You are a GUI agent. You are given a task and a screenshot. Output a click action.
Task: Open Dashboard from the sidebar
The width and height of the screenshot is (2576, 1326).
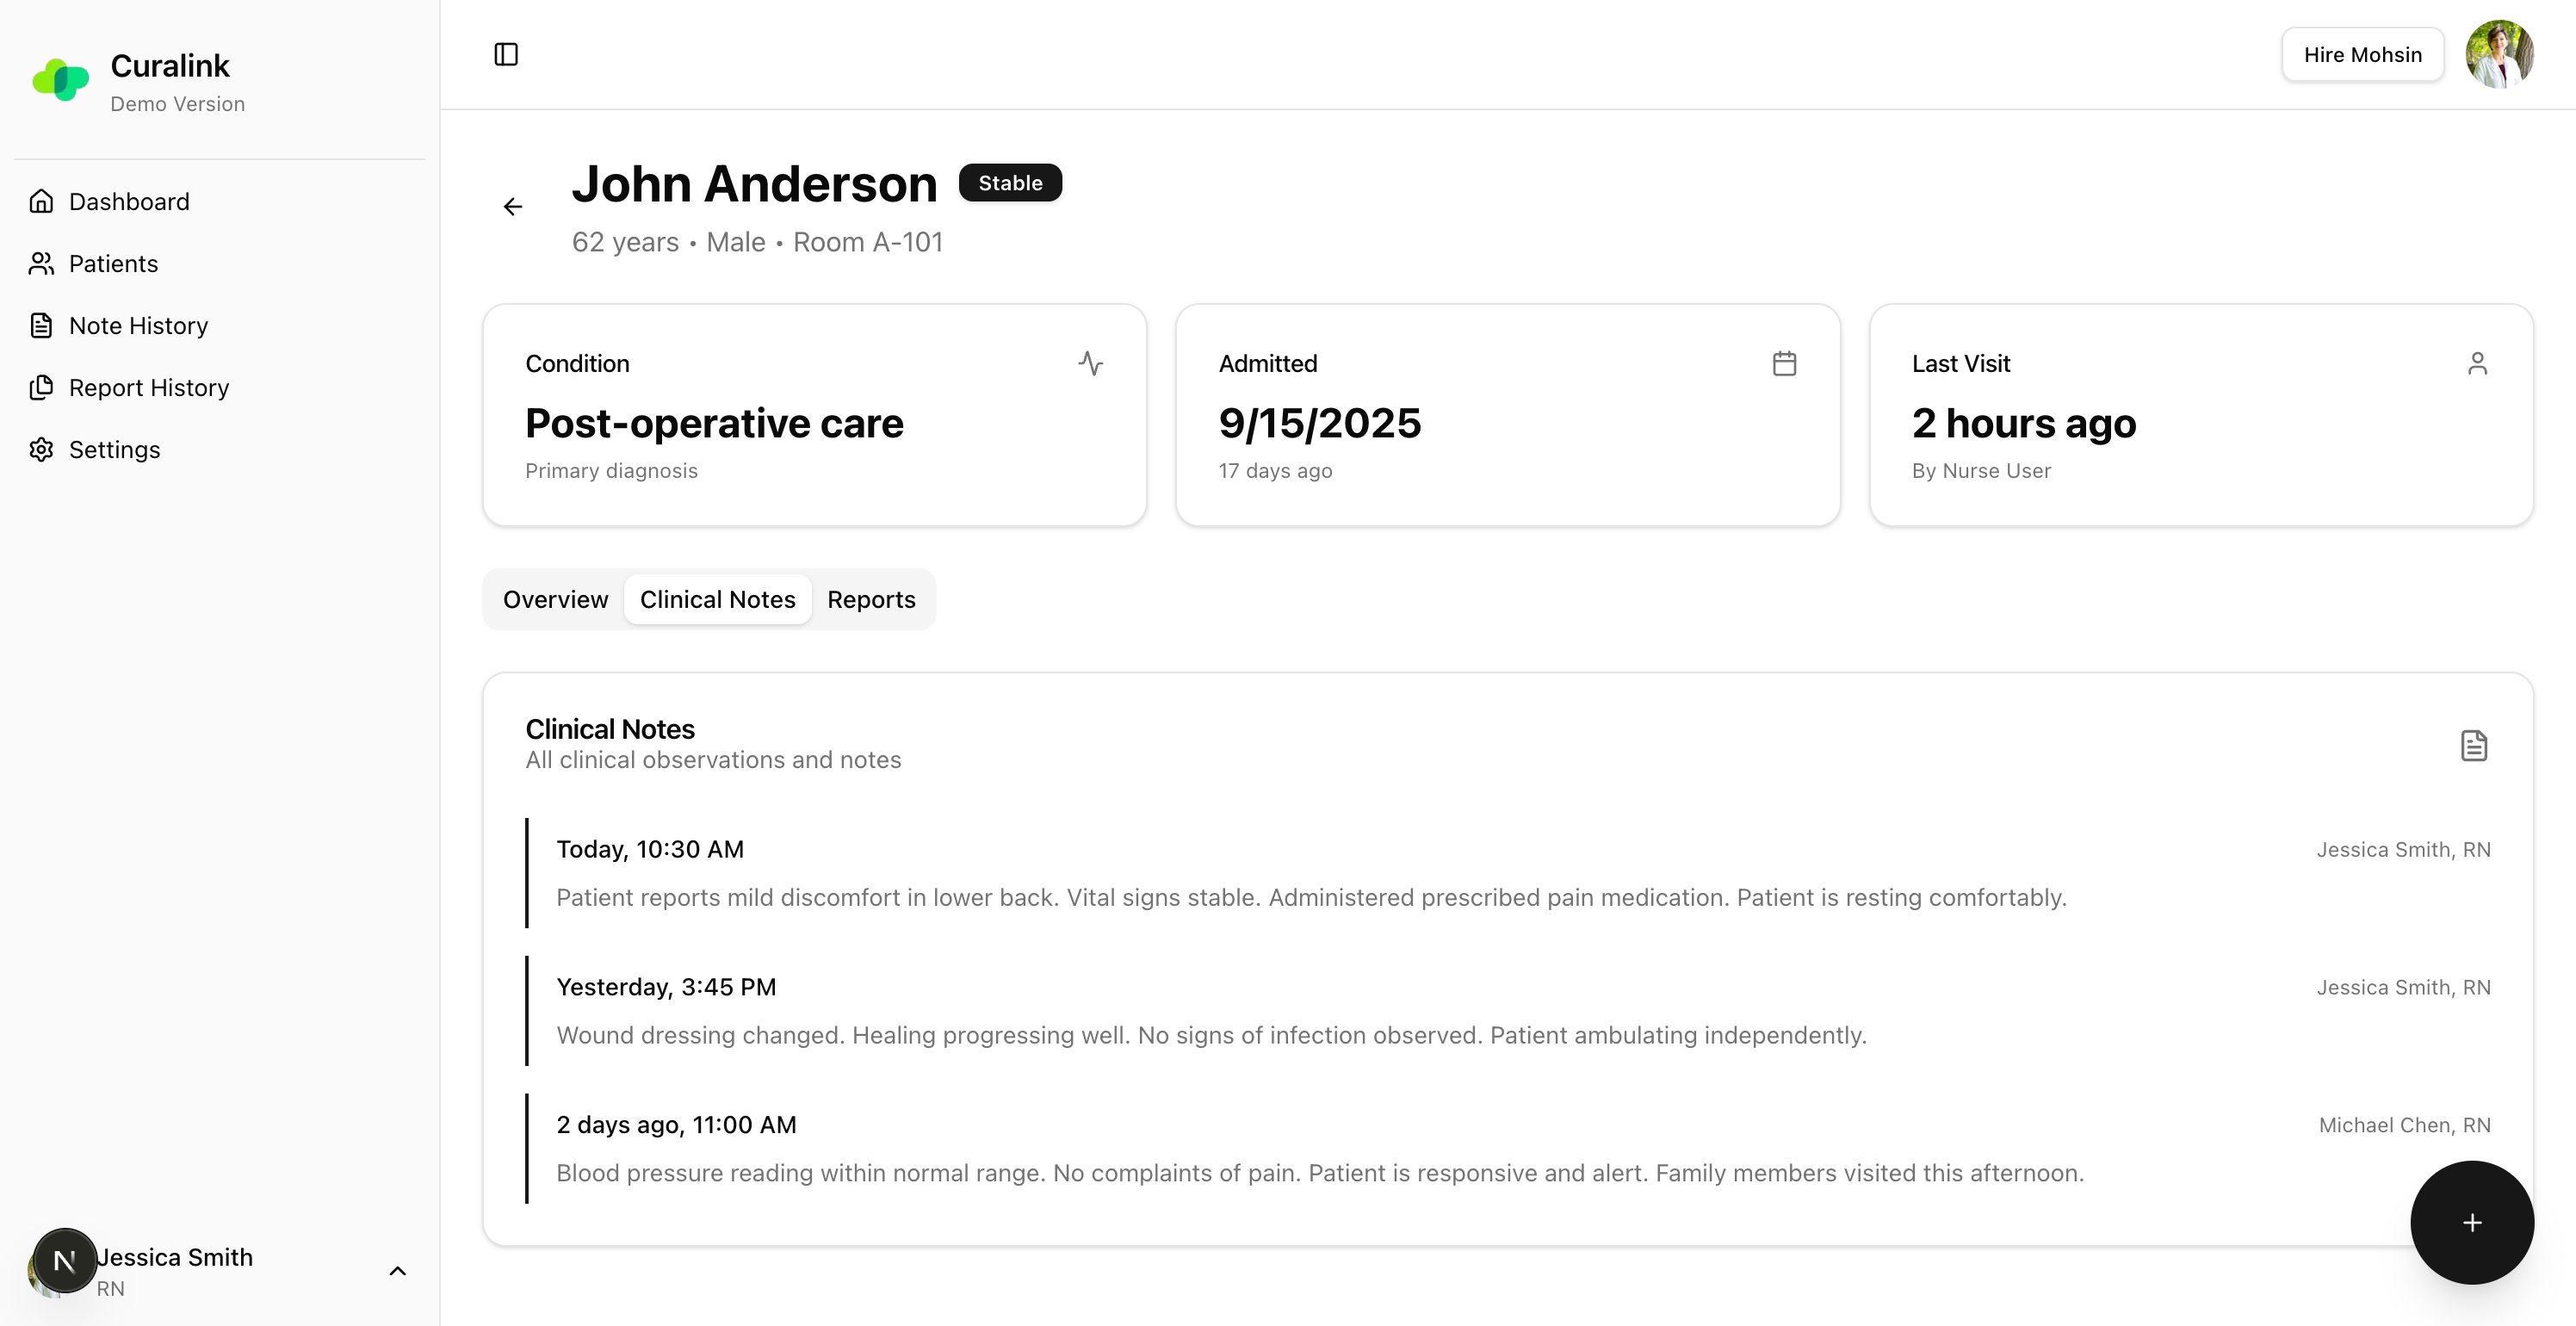[129, 201]
